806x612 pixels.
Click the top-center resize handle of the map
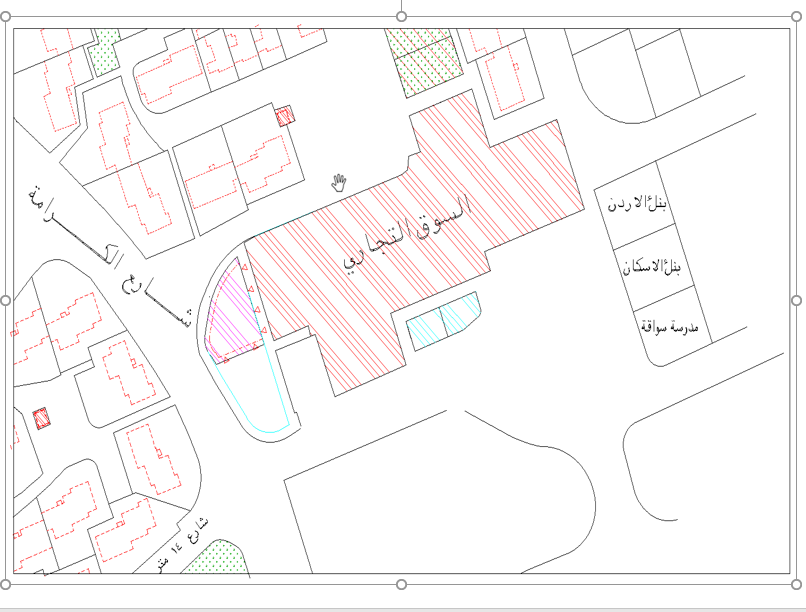point(401,16)
